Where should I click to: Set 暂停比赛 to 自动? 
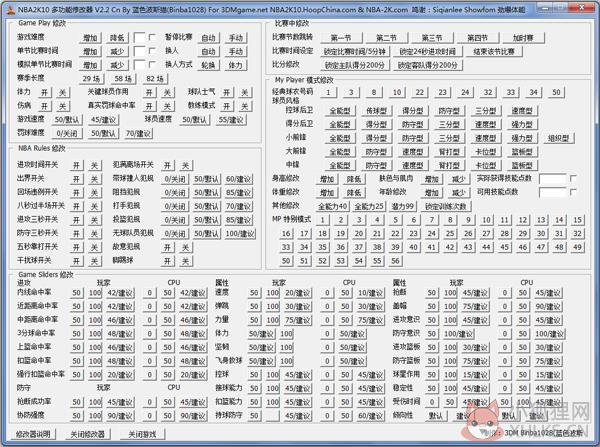pos(209,38)
